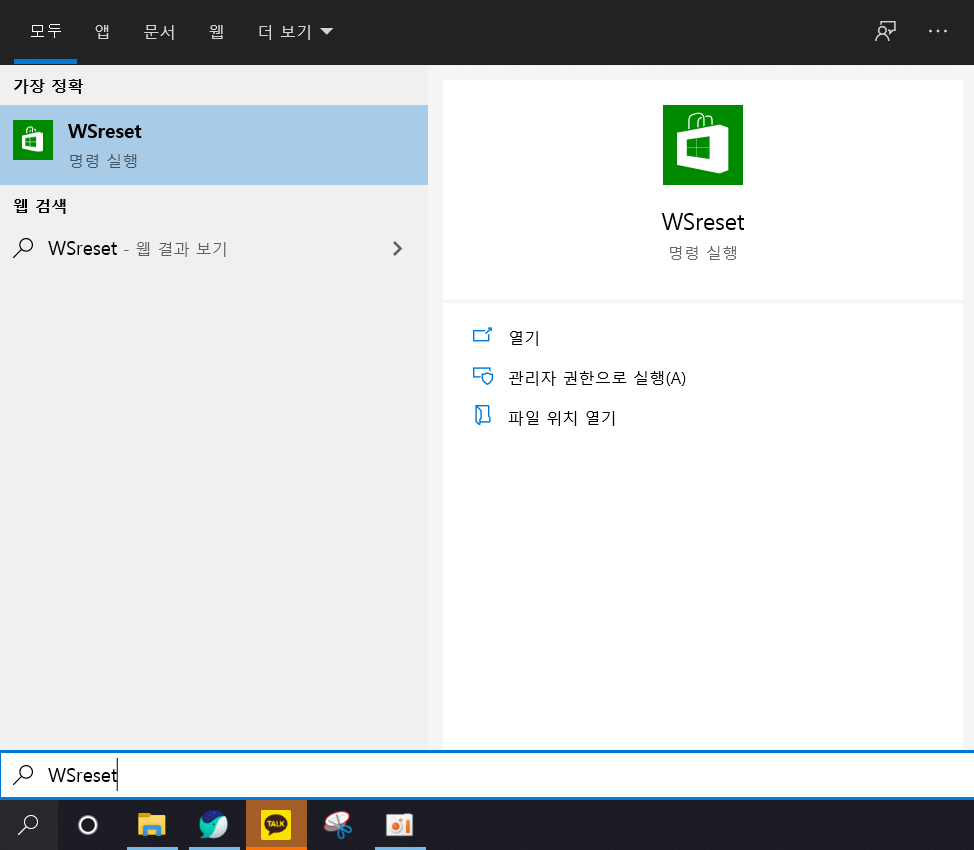Viewport: 974px width, 850px height.
Task: Click the WSreset title in preview pane
Action: click(703, 222)
